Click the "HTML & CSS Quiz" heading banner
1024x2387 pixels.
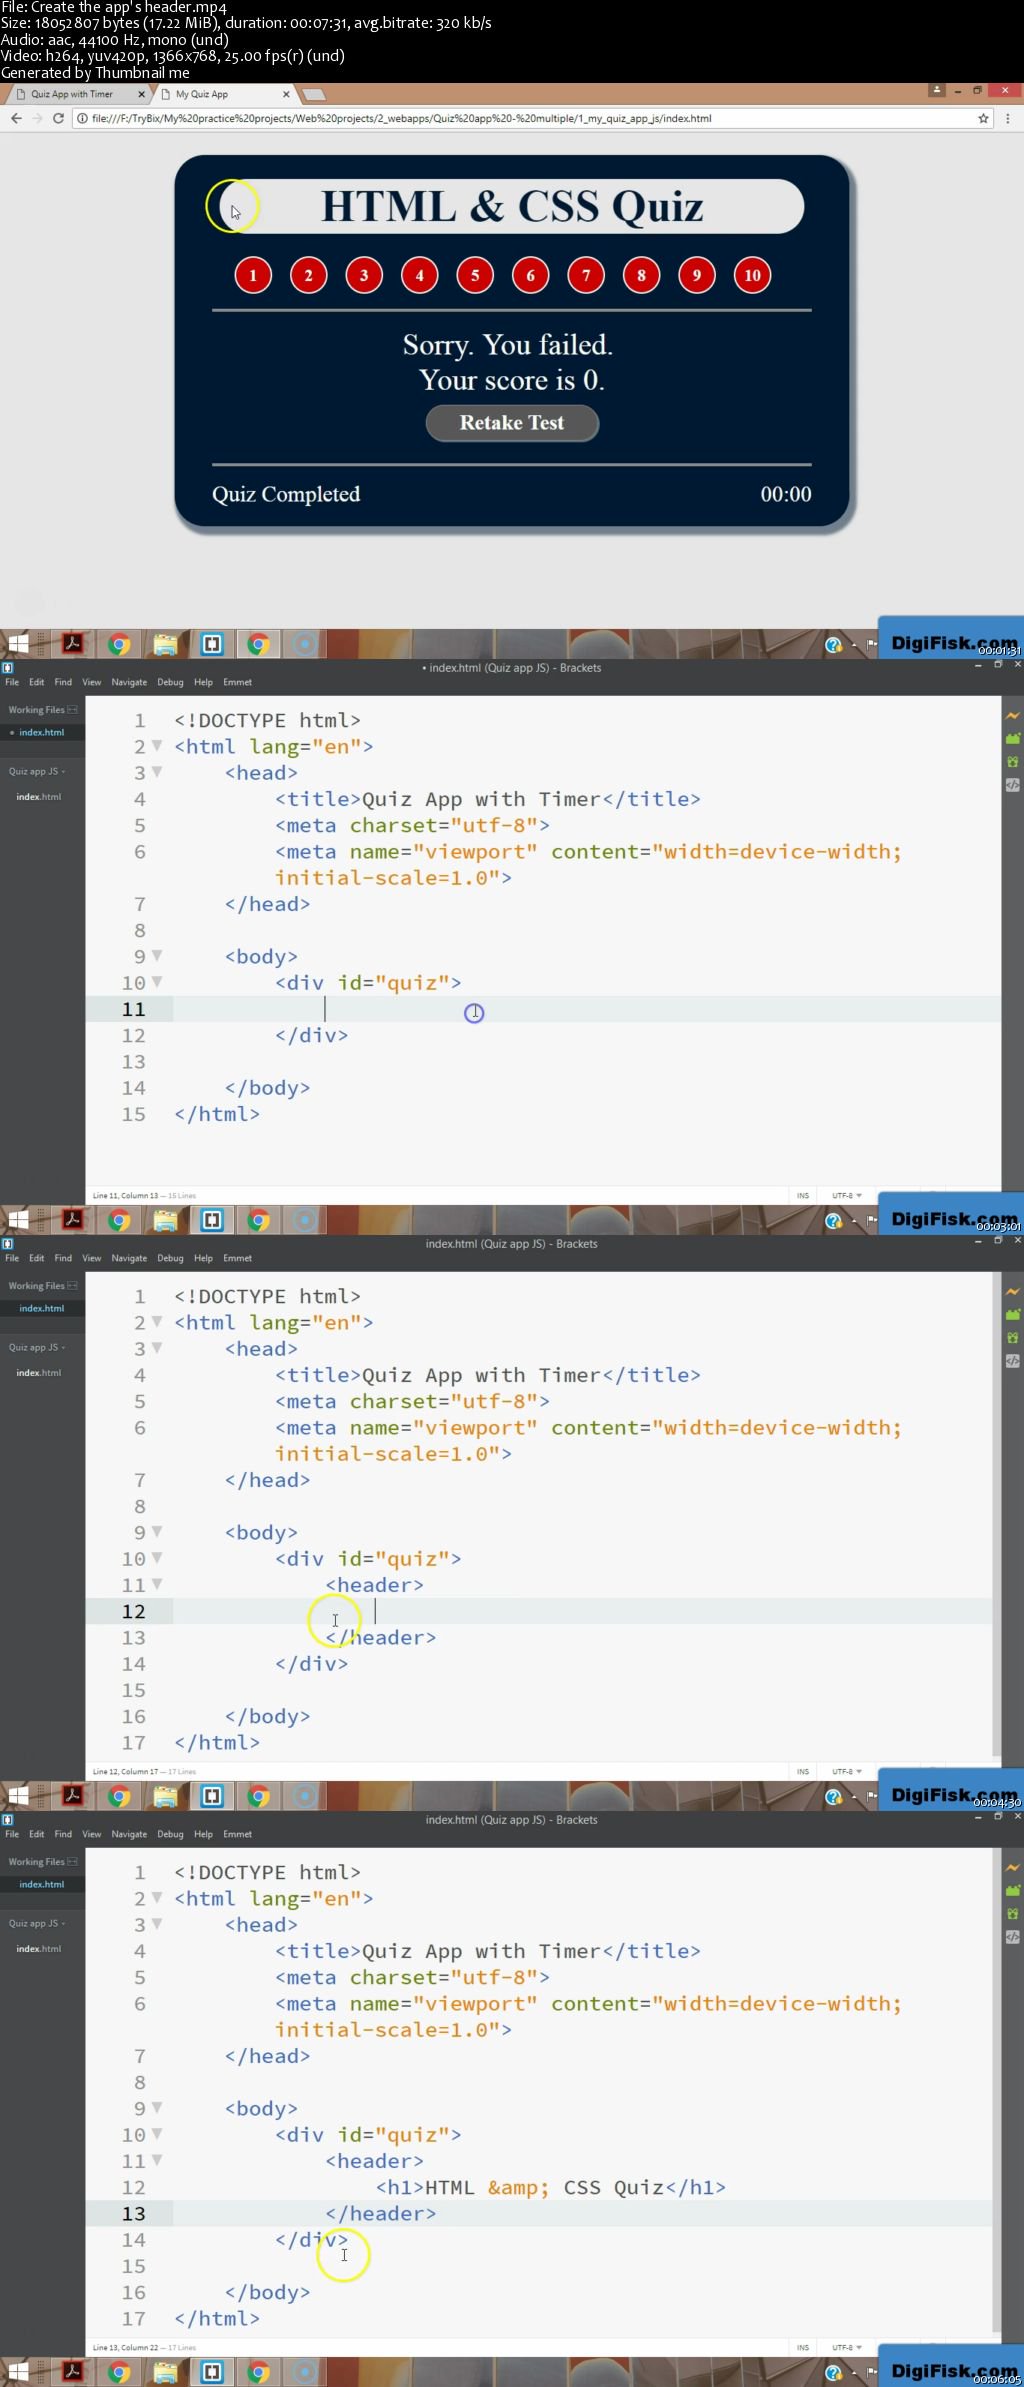(x=512, y=207)
